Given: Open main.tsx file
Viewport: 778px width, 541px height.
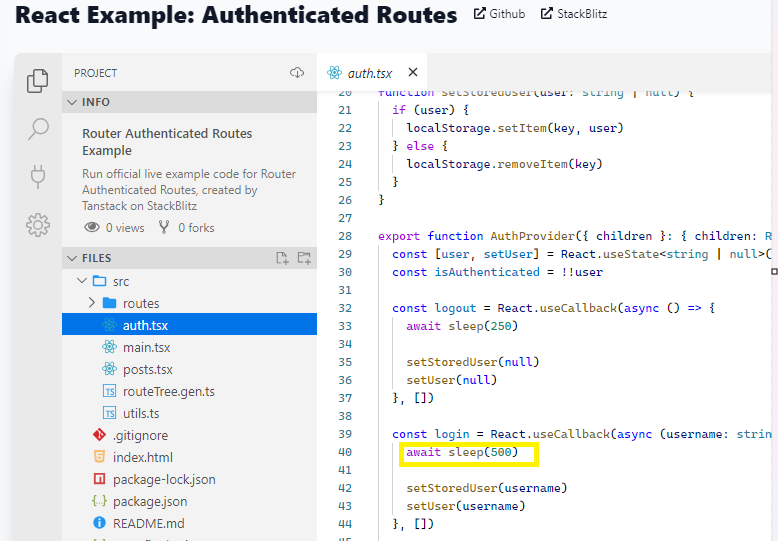Looking at the screenshot, I should coord(146,347).
